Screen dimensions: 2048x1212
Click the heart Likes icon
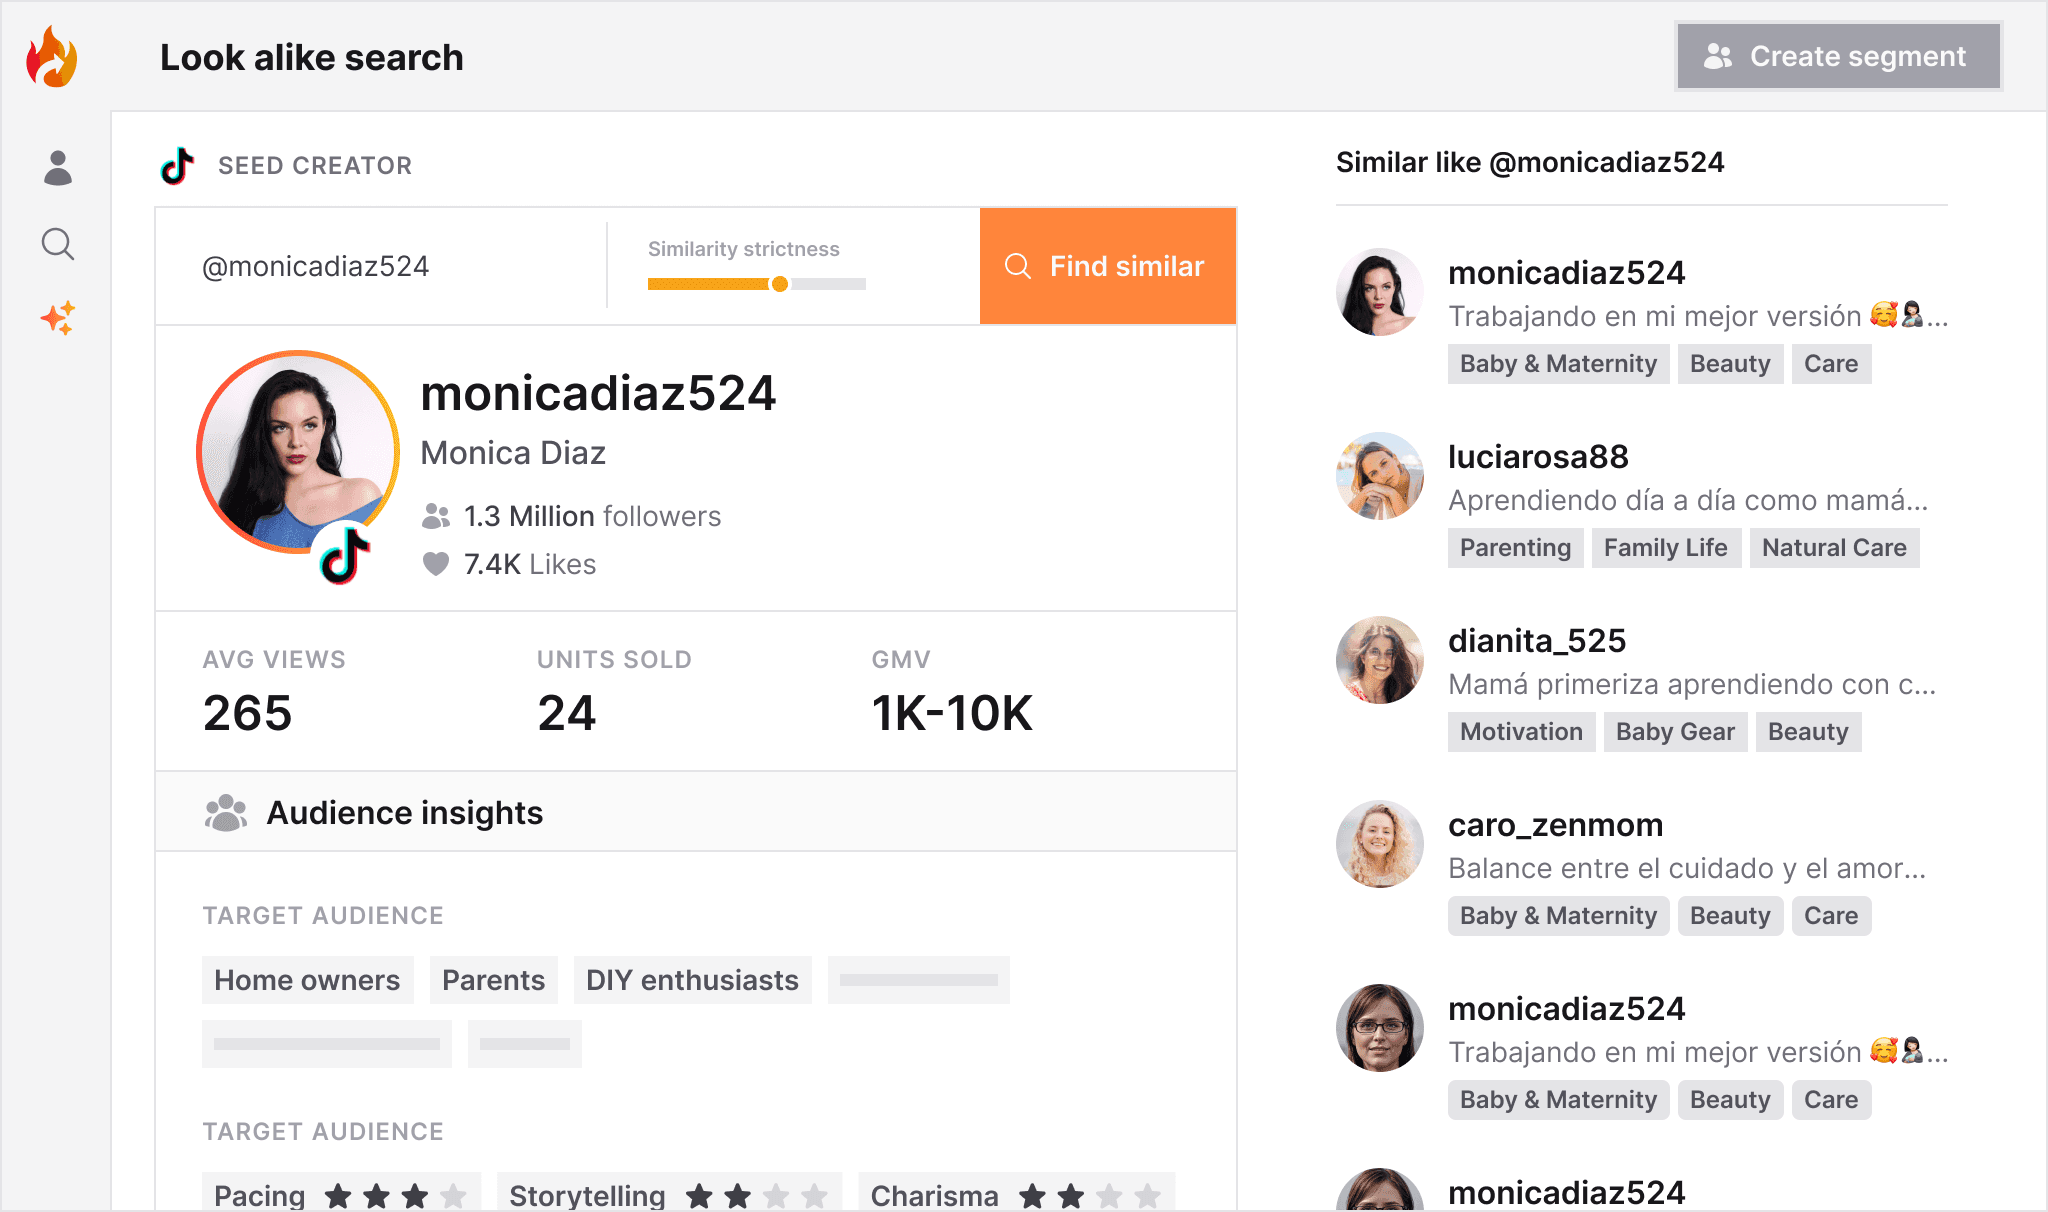(436, 564)
